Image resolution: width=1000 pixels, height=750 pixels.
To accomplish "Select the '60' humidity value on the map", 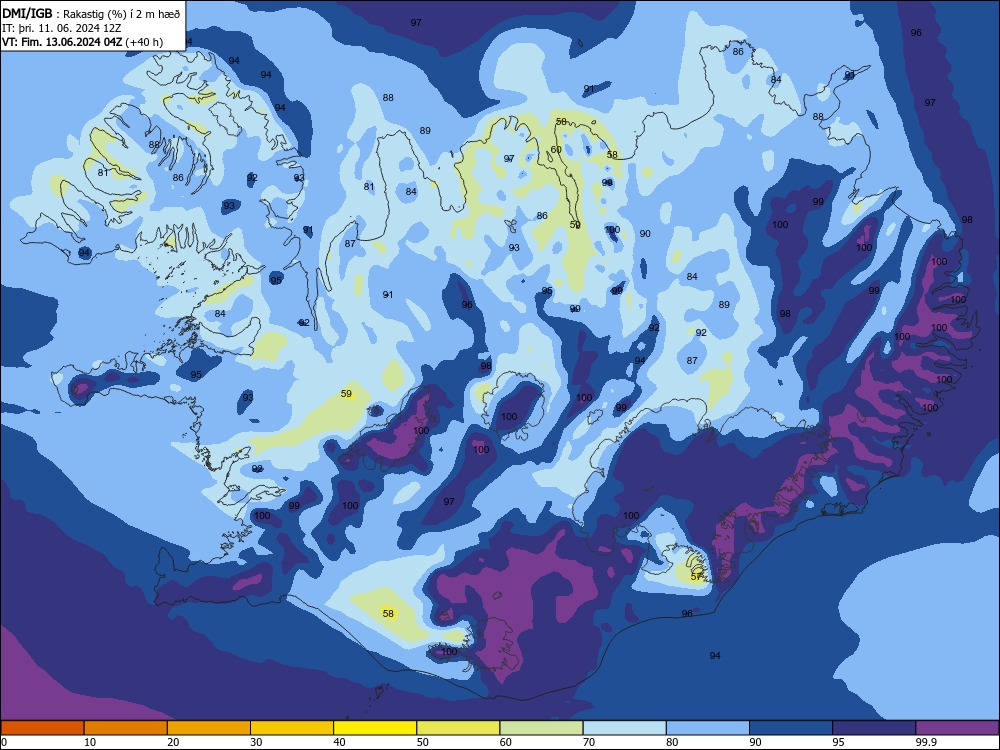I will [556, 150].
